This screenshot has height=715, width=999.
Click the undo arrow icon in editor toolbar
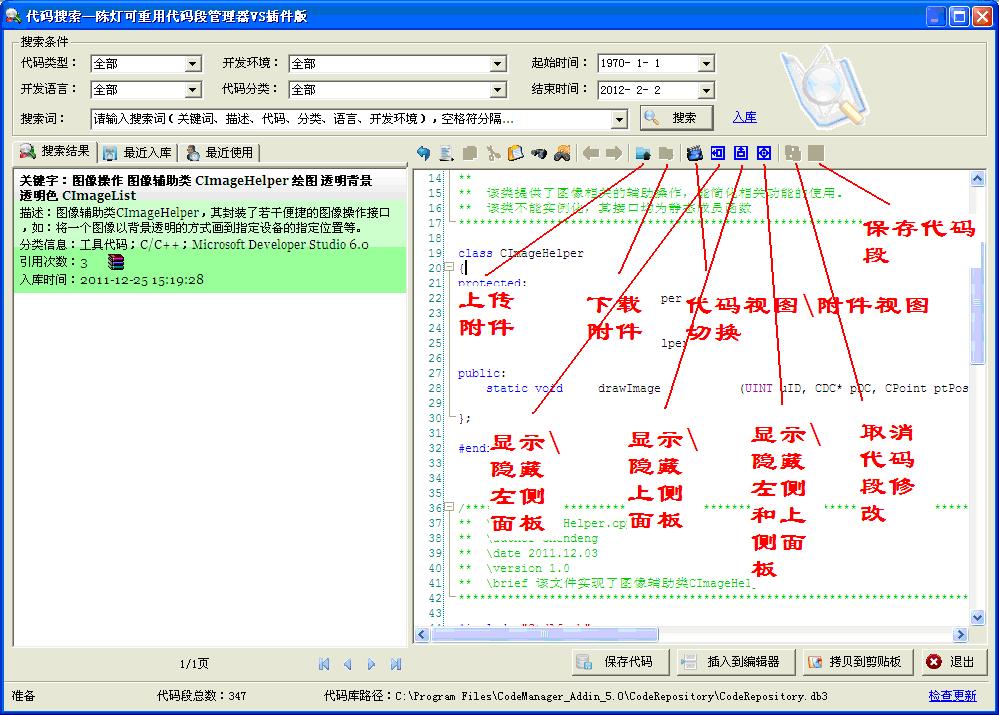(423, 153)
